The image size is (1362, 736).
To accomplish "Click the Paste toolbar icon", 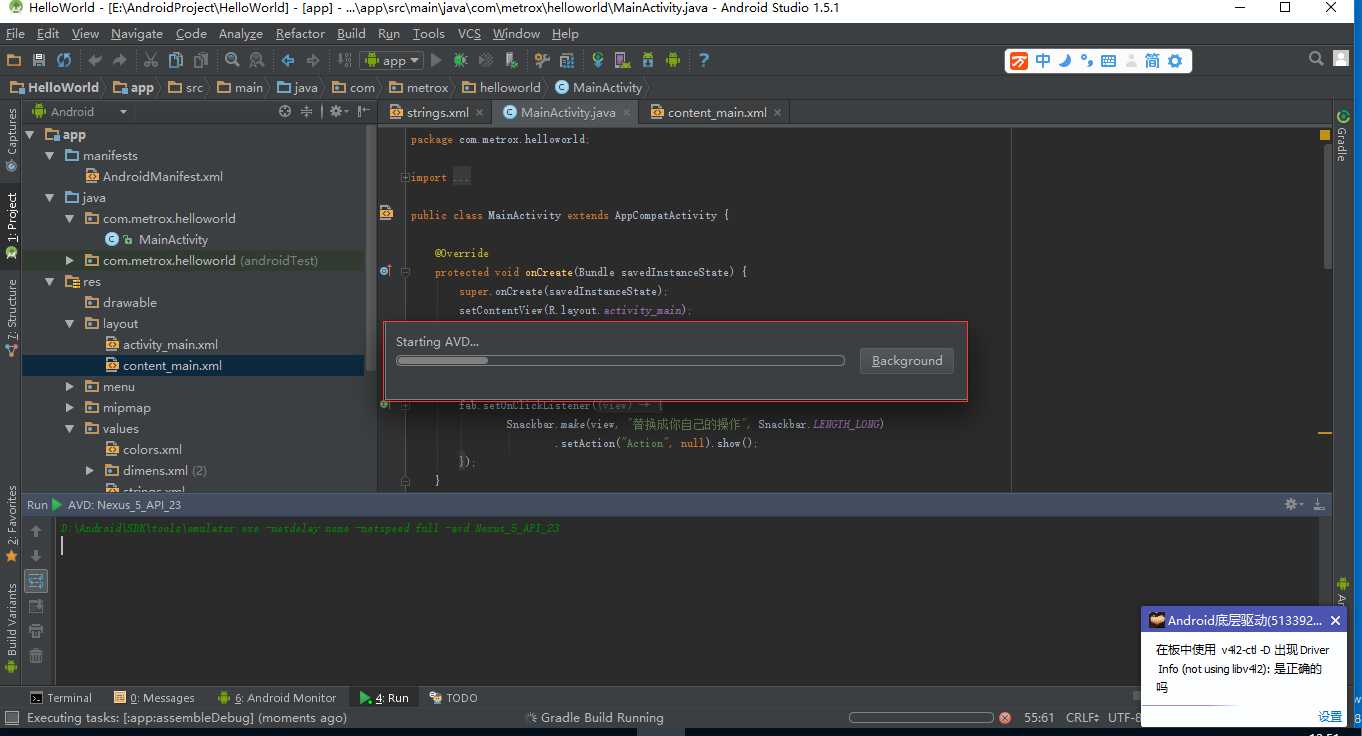I will pos(201,60).
